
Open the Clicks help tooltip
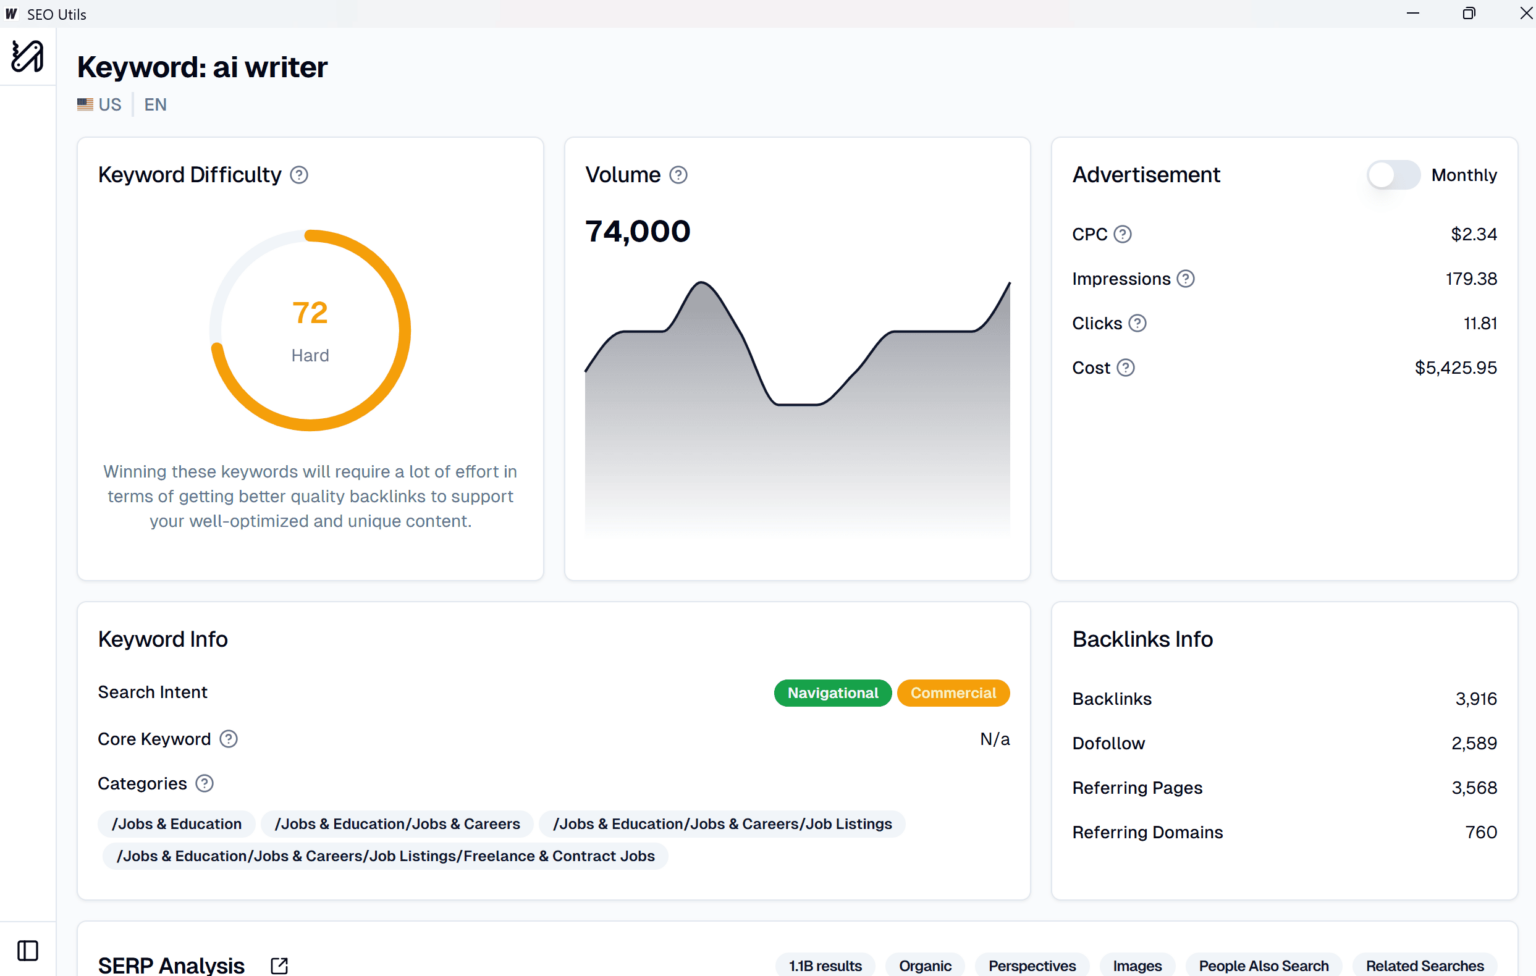click(1137, 323)
